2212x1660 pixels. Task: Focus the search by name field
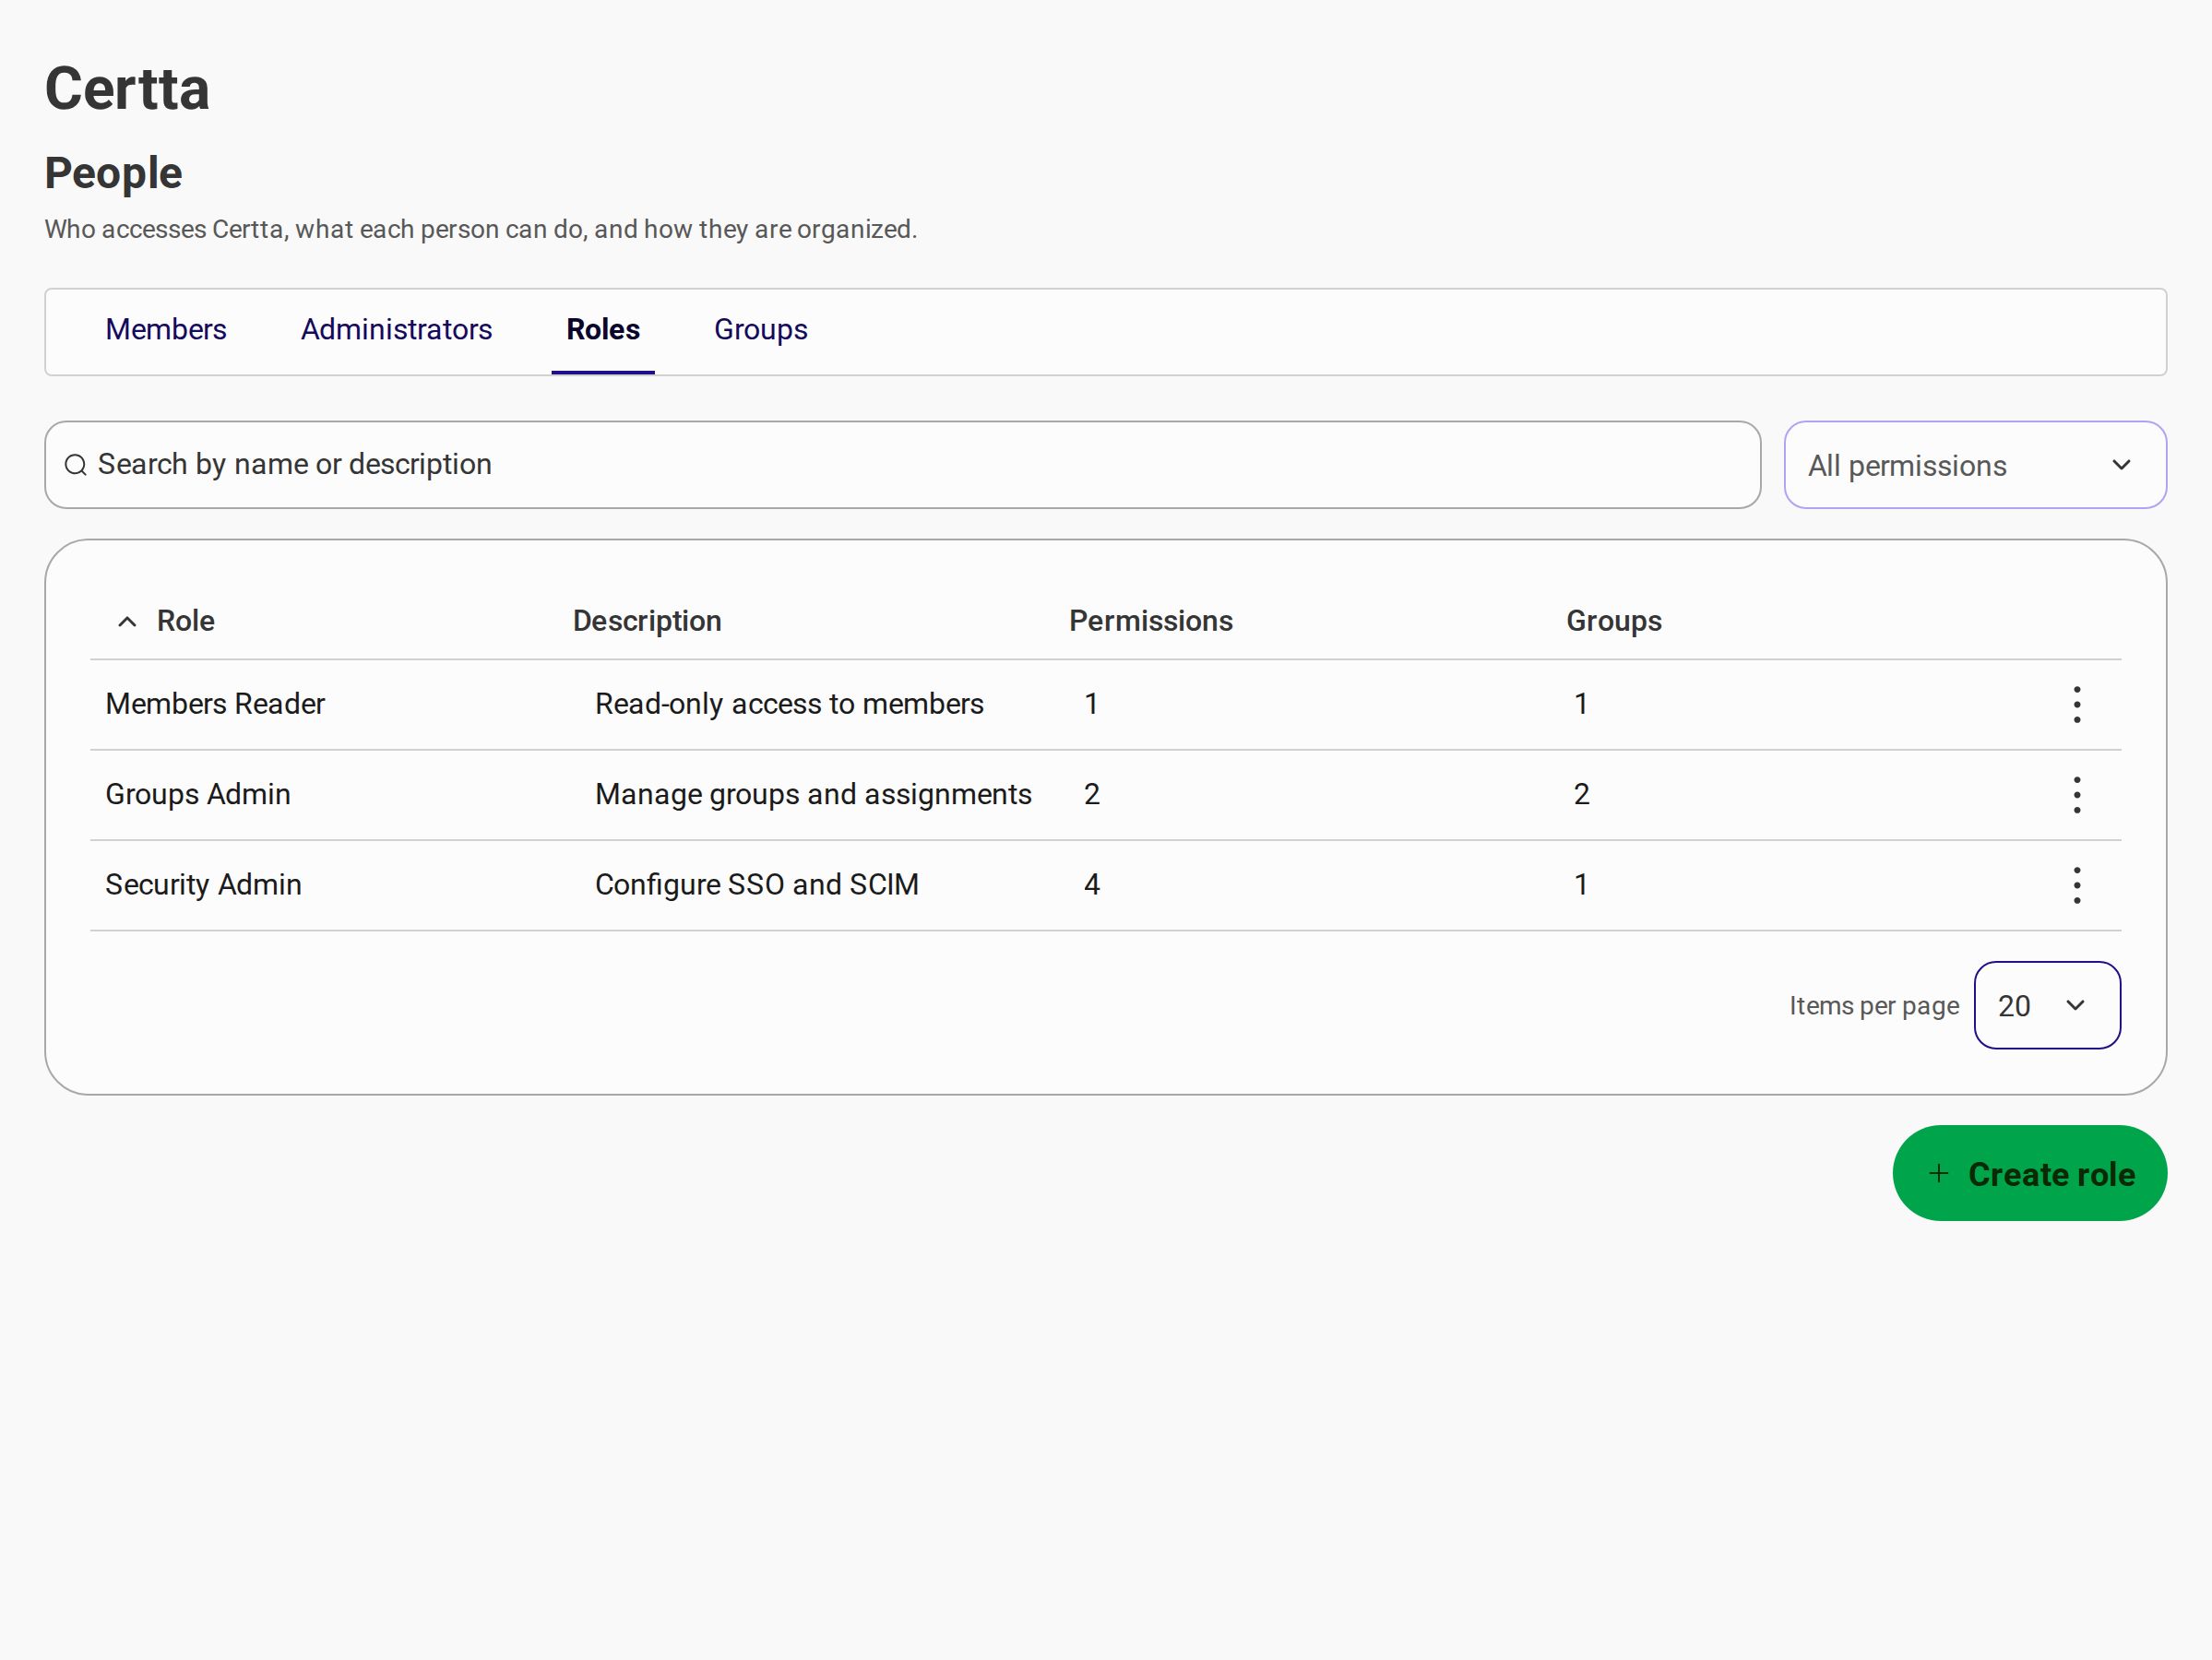[903, 465]
